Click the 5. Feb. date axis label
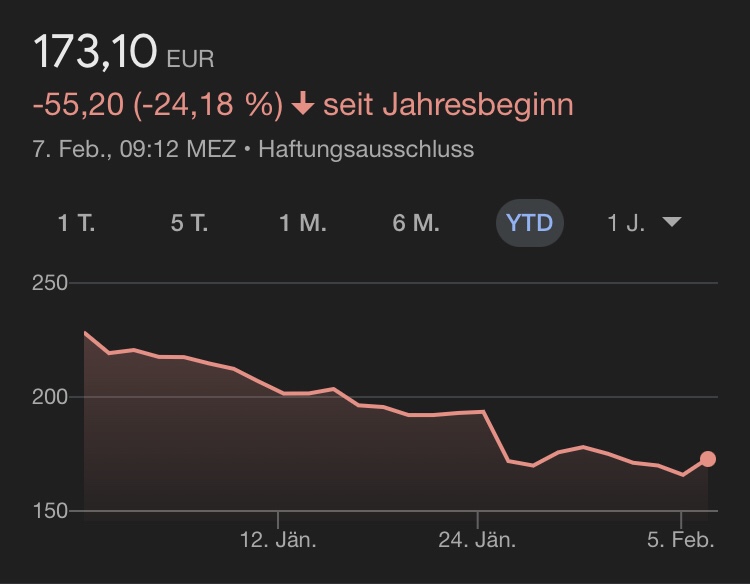Viewport: 750px width, 584px height. pyautogui.click(x=680, y=541)
